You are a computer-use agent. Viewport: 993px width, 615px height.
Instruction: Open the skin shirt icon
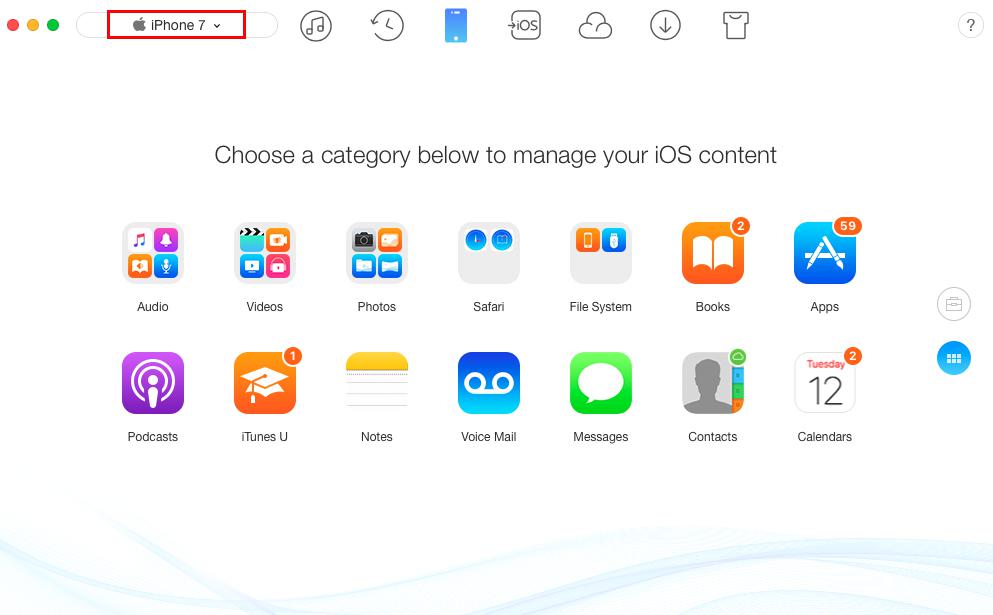[736, 25]
